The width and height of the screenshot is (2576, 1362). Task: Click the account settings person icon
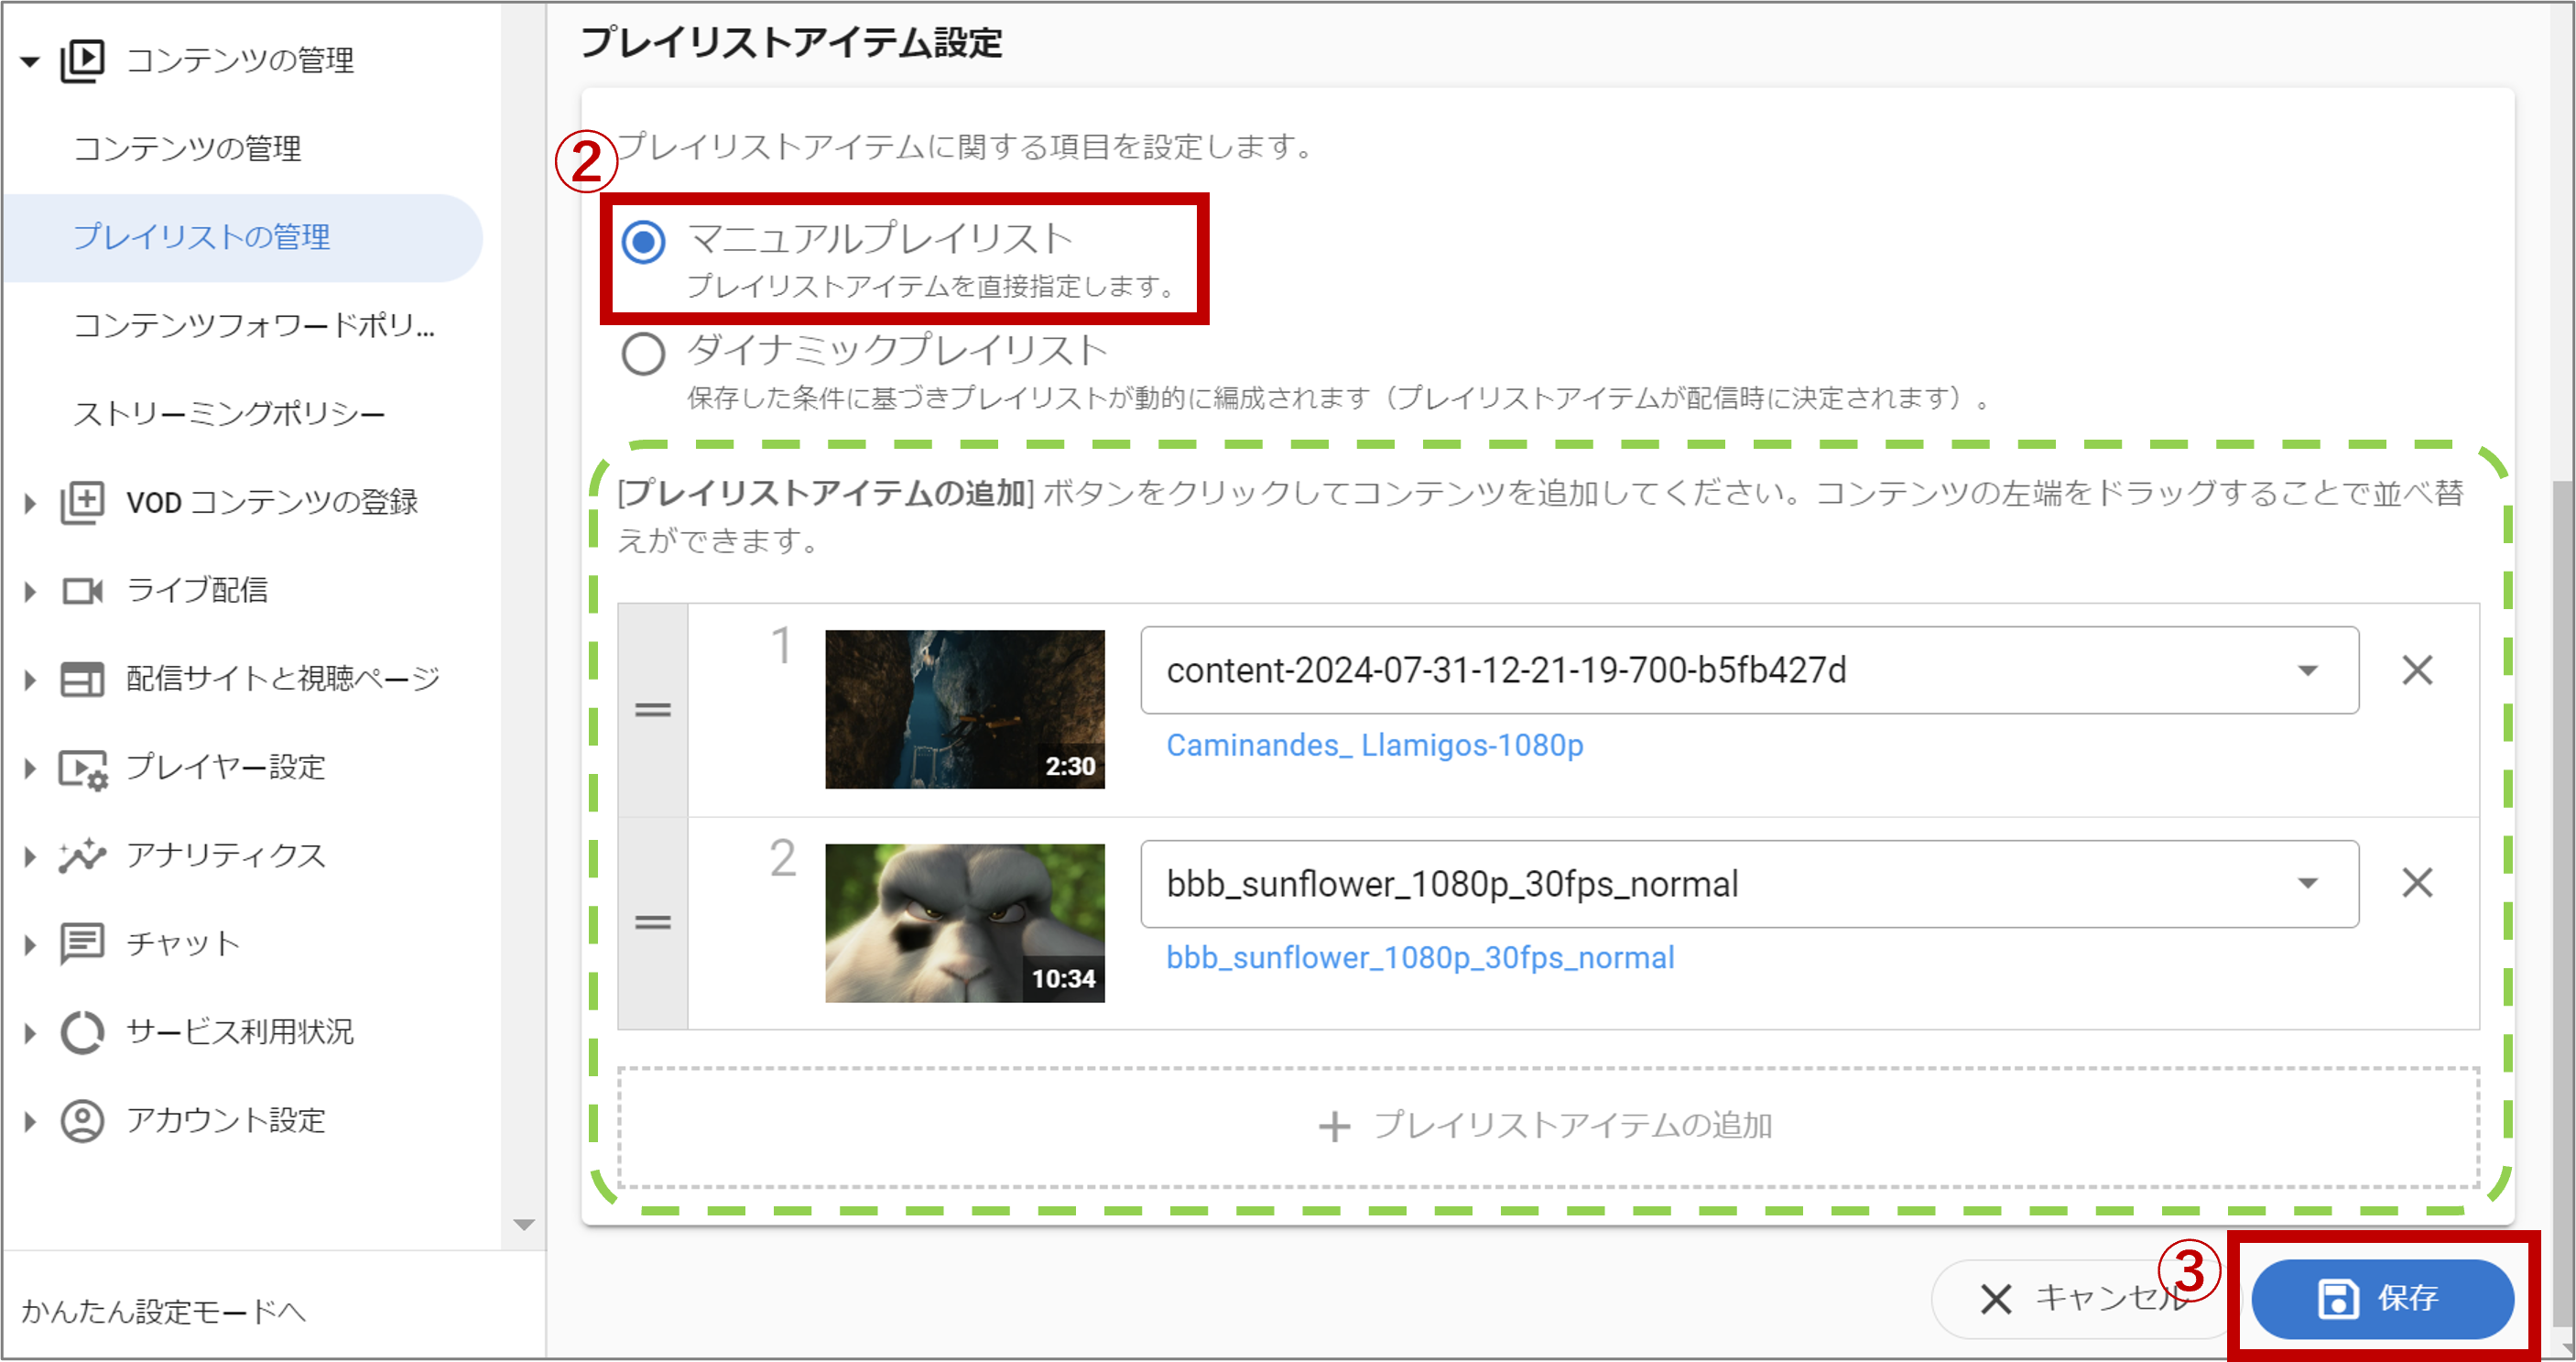coord(82,1121)
